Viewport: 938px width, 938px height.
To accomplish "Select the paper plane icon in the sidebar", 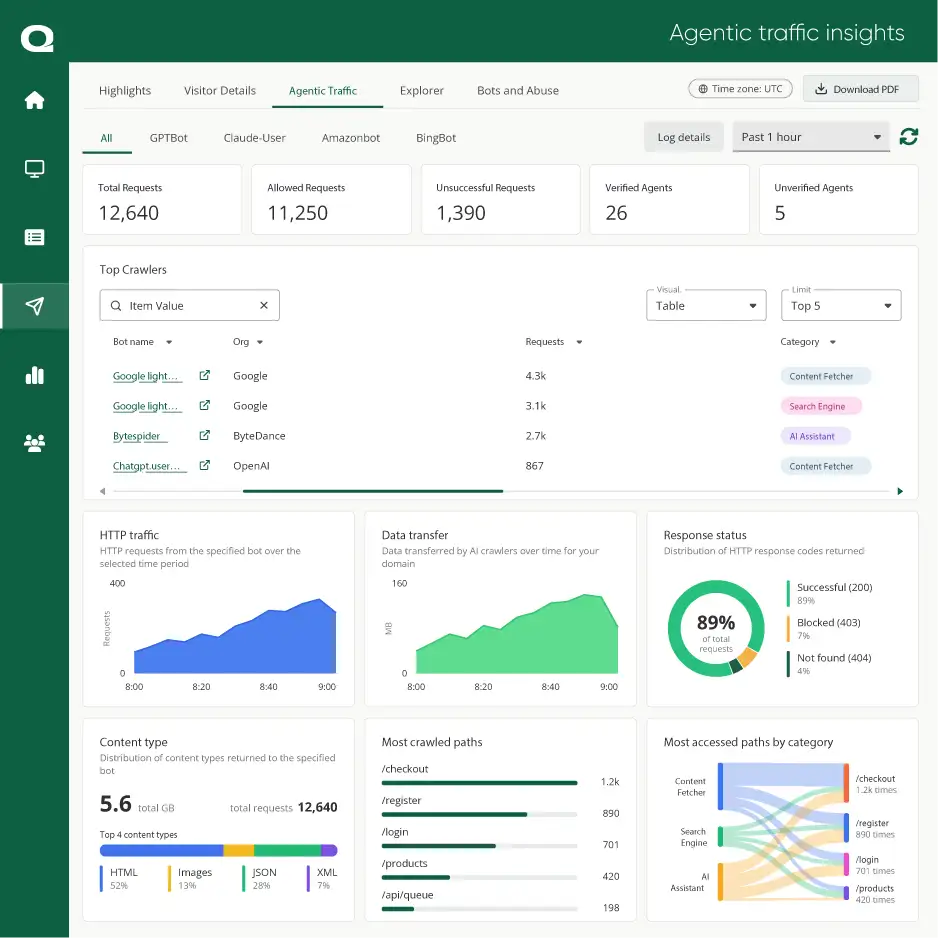I will 34,306.
